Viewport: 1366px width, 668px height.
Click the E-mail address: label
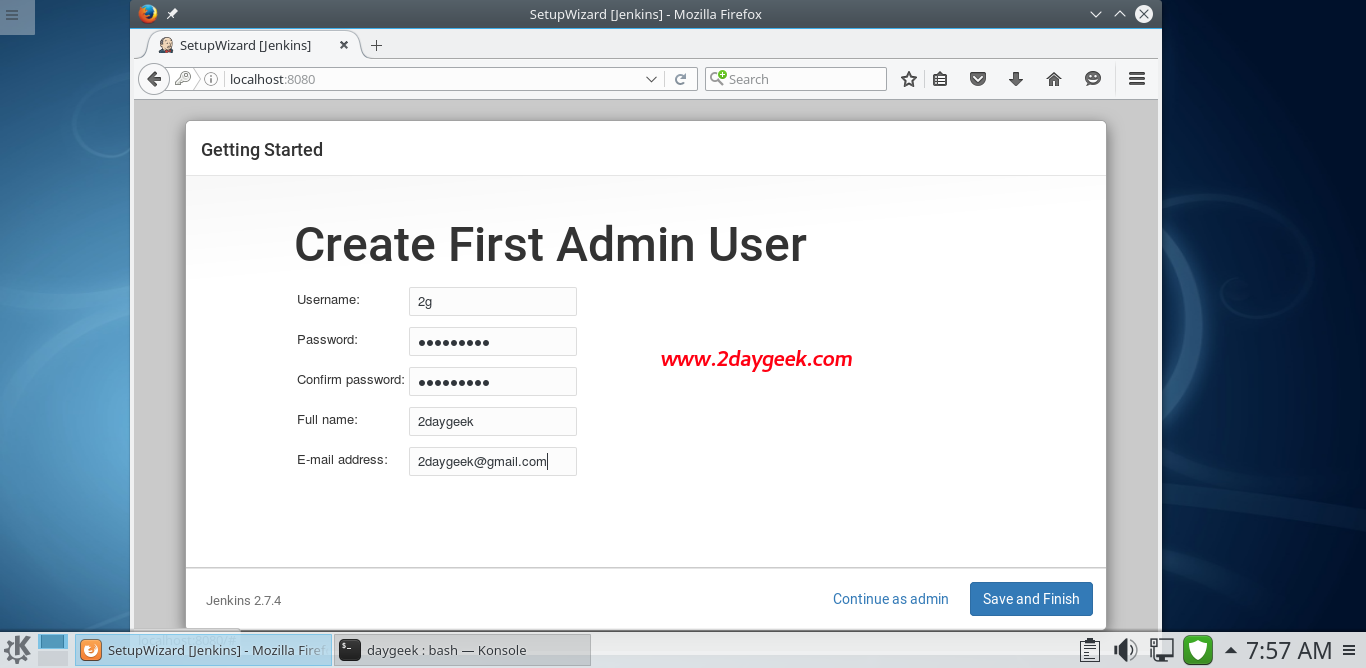click(342, 460)
